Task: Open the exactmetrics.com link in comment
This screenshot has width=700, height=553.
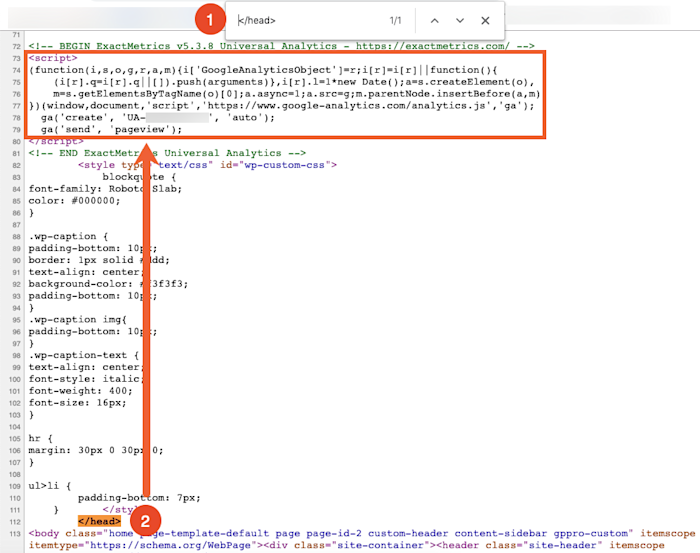Action: (x=433, y=46)
